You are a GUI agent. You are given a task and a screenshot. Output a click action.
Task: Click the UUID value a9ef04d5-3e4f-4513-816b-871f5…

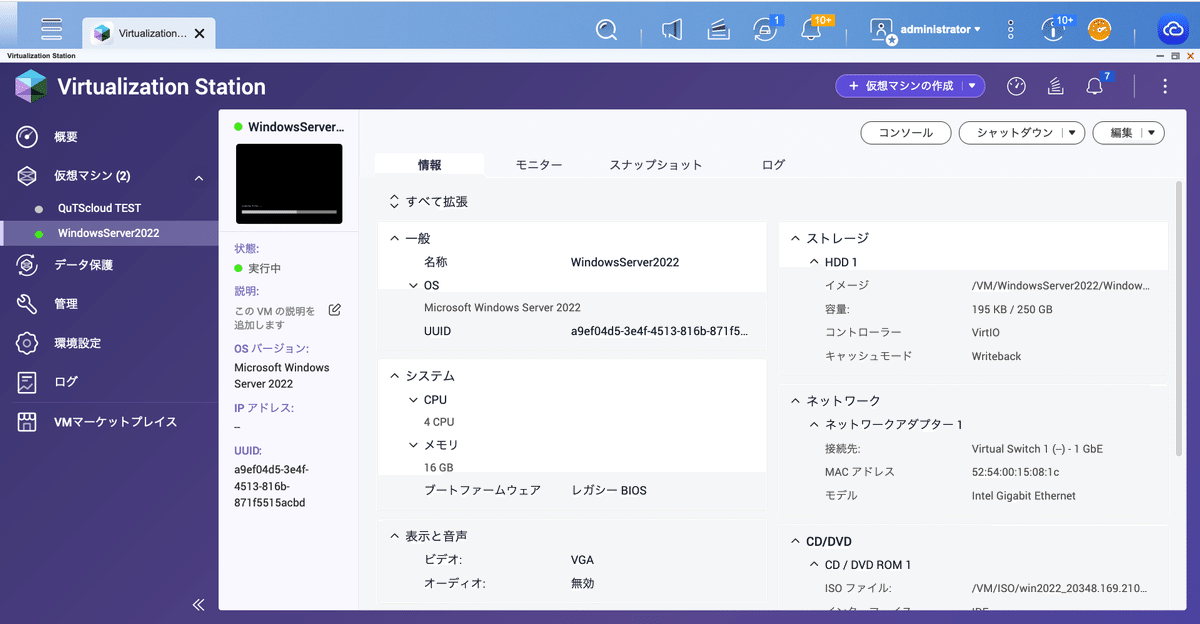(659, 331)
